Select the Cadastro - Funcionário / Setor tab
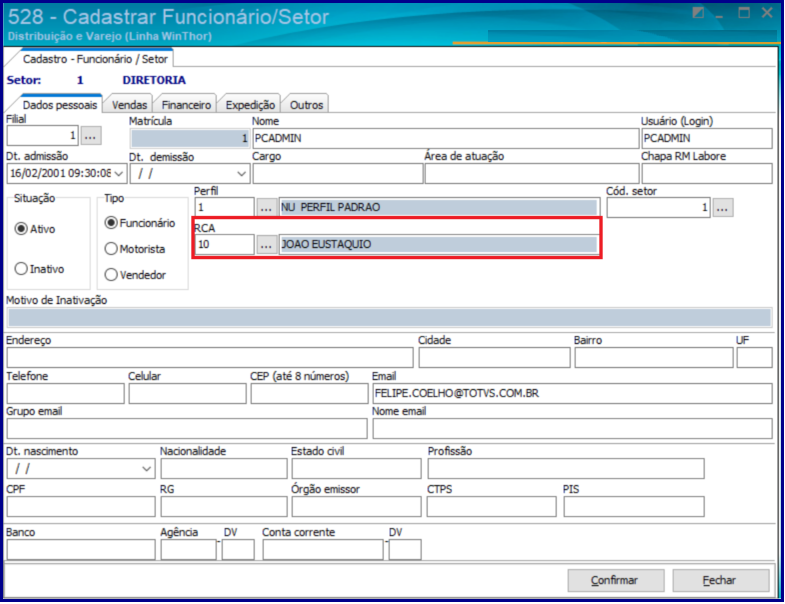785x604 pixels. coord(95,59)
